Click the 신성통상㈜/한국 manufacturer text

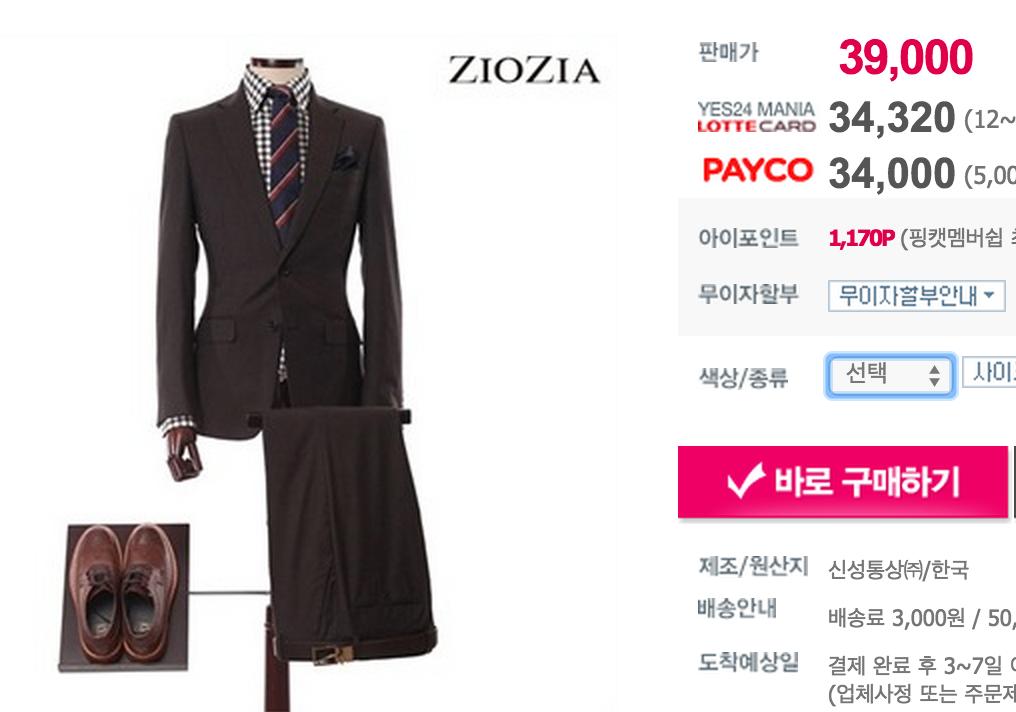point(898,569)
